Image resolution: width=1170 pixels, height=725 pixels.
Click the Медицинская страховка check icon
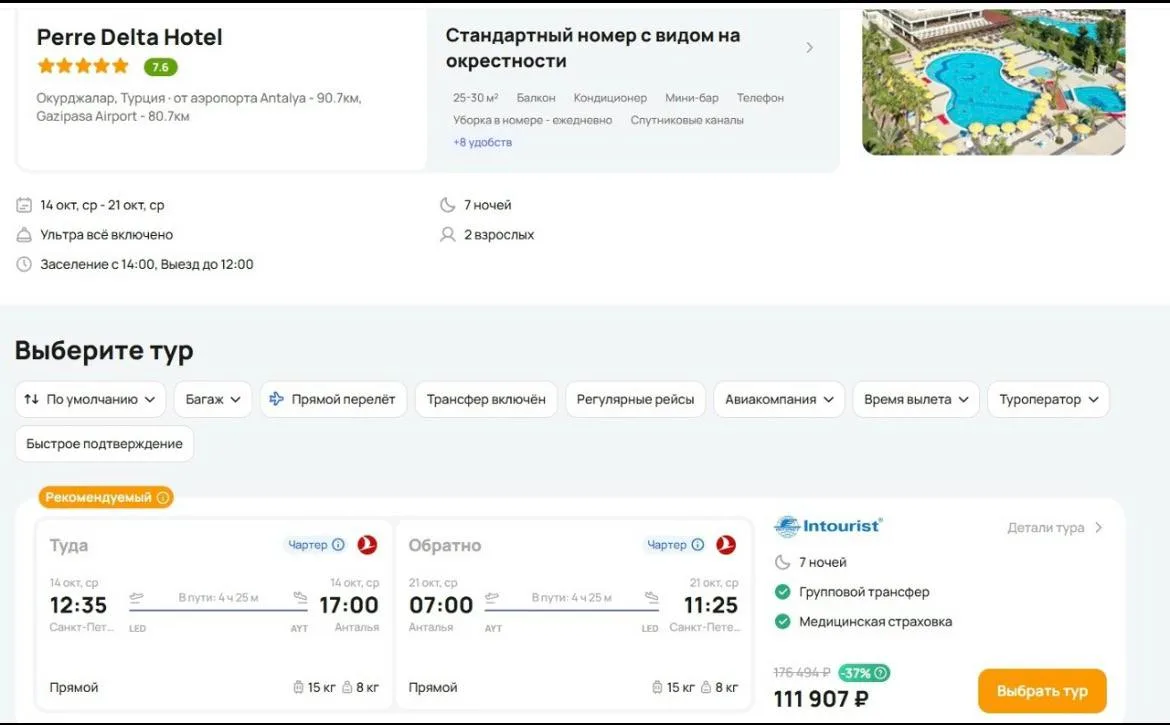coord(782,621)
